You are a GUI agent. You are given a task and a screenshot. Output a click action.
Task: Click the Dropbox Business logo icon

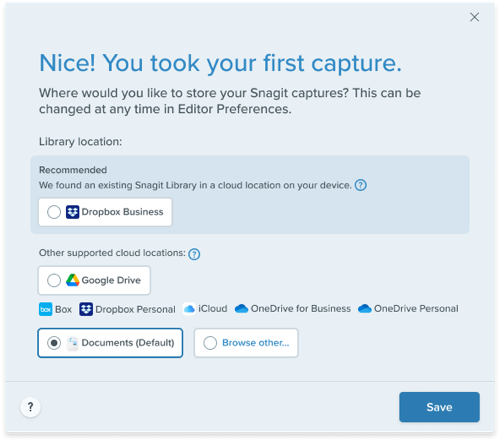72,212
